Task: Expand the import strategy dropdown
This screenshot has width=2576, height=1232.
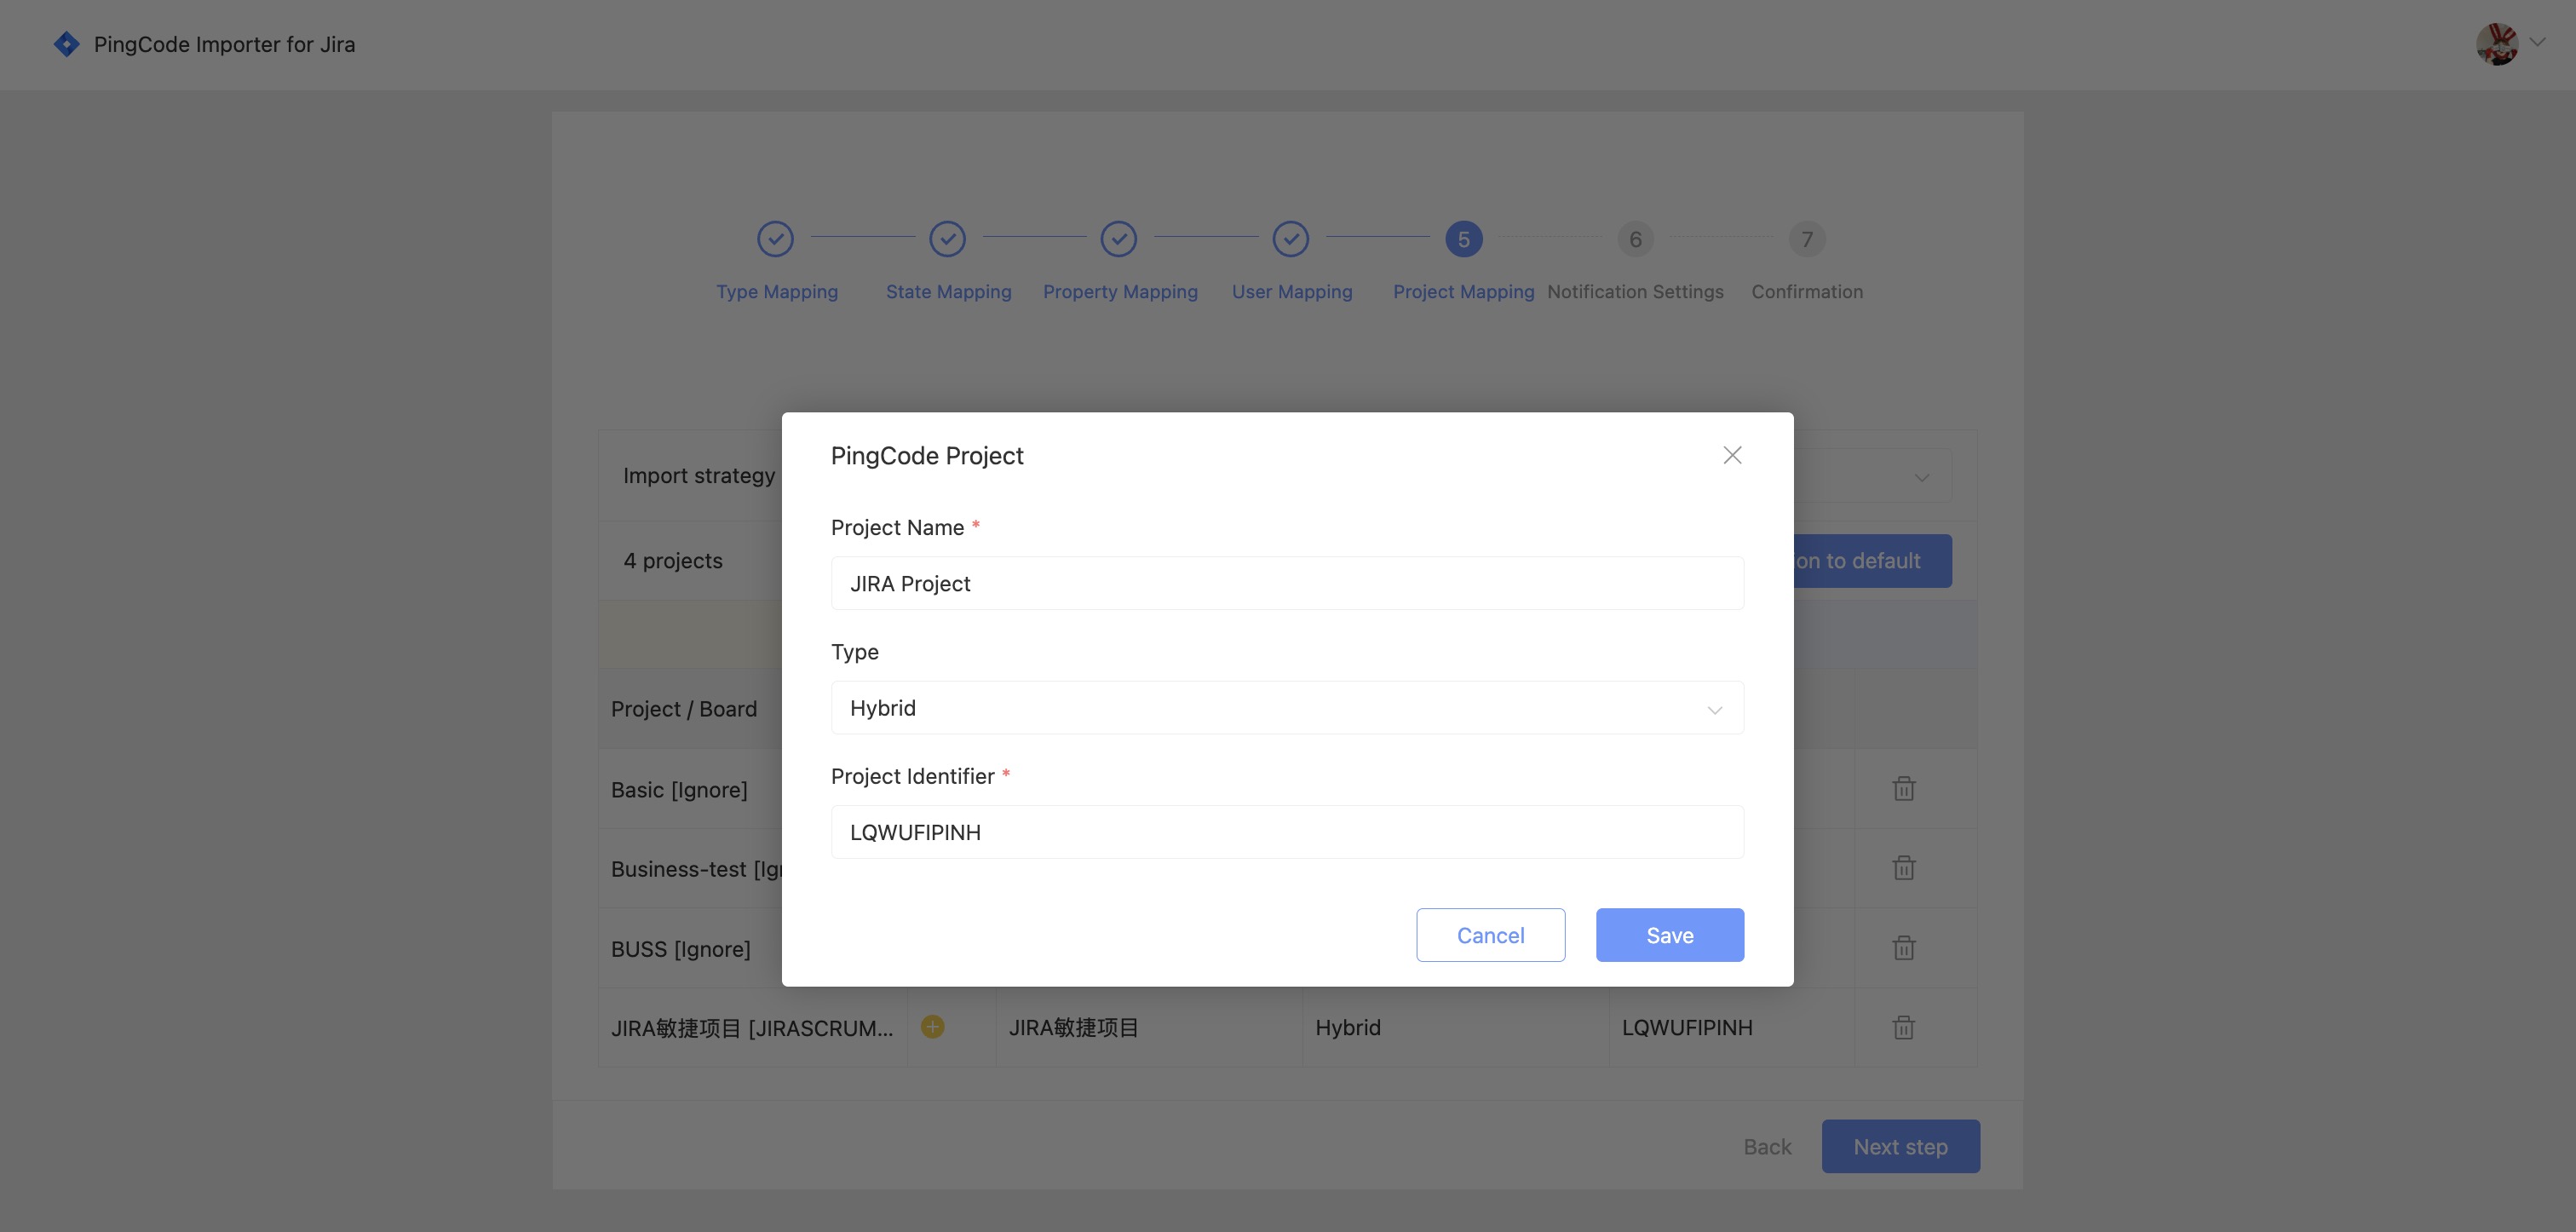Action: (1920, 476)
